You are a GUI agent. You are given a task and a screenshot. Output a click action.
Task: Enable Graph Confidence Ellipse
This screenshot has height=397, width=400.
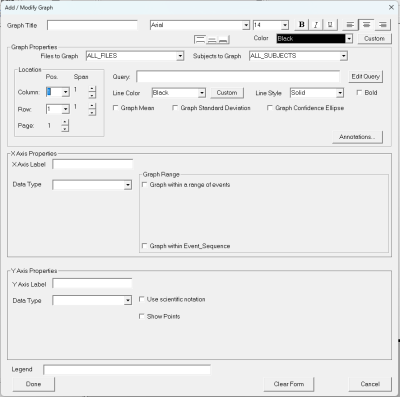(270, 108)
